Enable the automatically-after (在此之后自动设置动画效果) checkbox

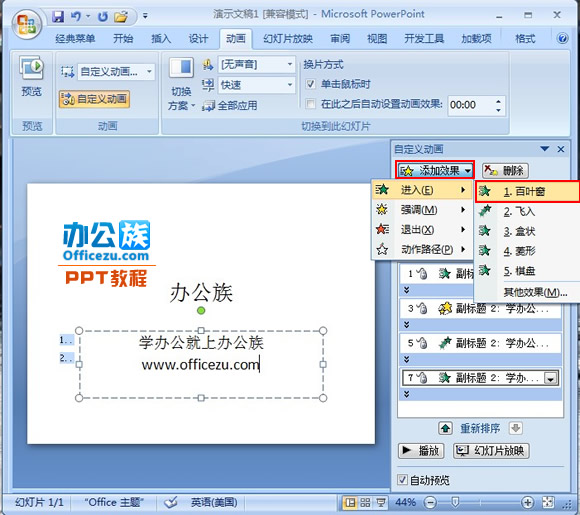pyautogui.click(x=311, y=104)
